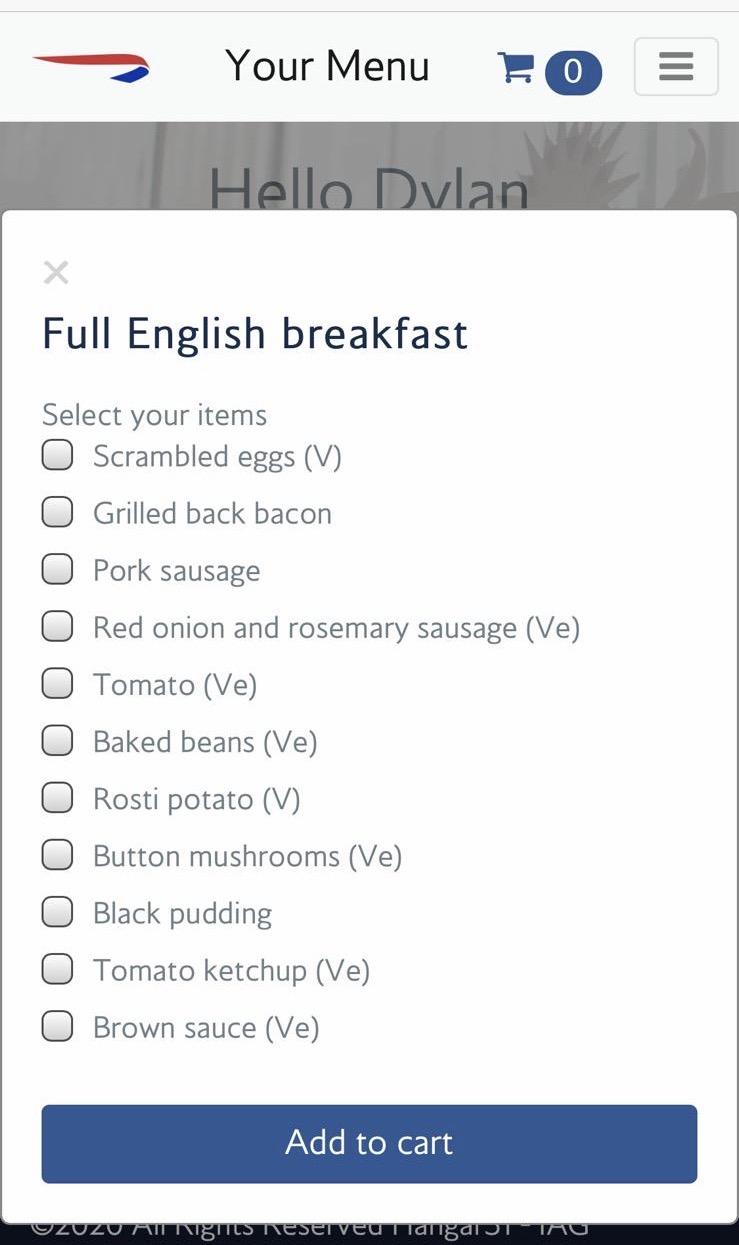Image resolution: width=739 pixels, height=1245 pixels.
Task: Click the shopping cart icon
Action: pos(515,68)
